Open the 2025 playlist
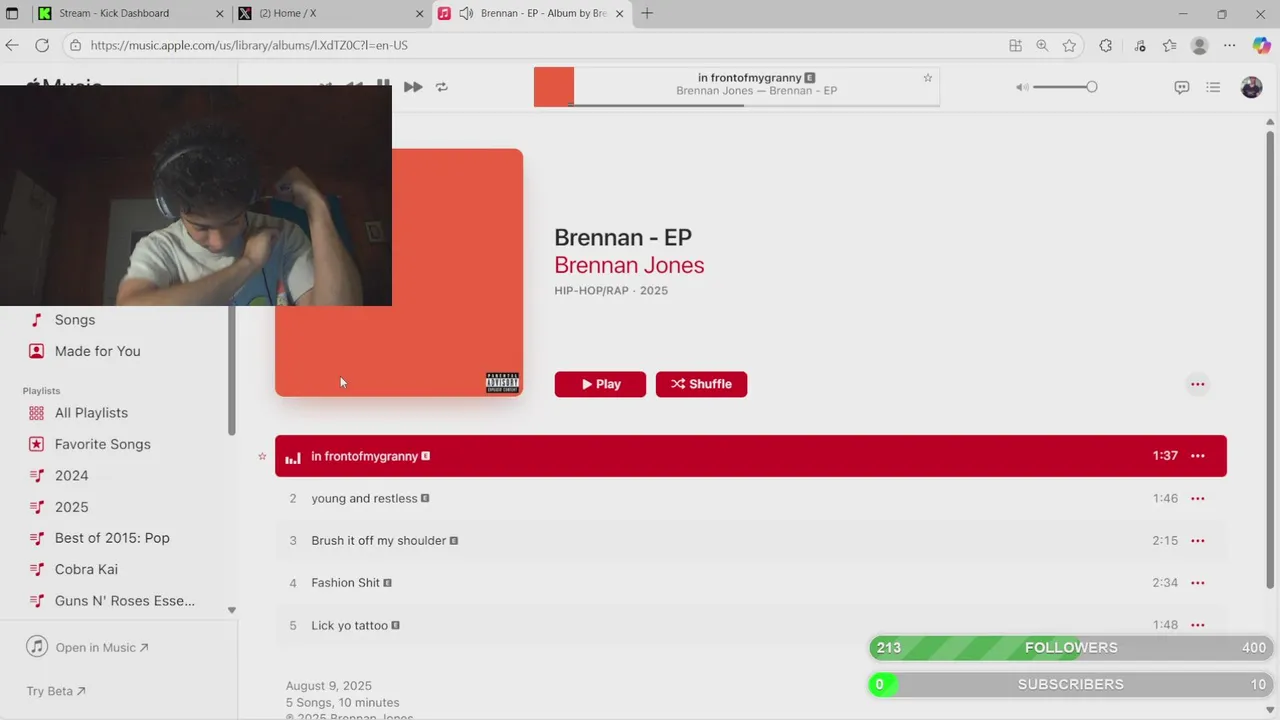Screen dimensions: 1280x720 click(71, 507)
